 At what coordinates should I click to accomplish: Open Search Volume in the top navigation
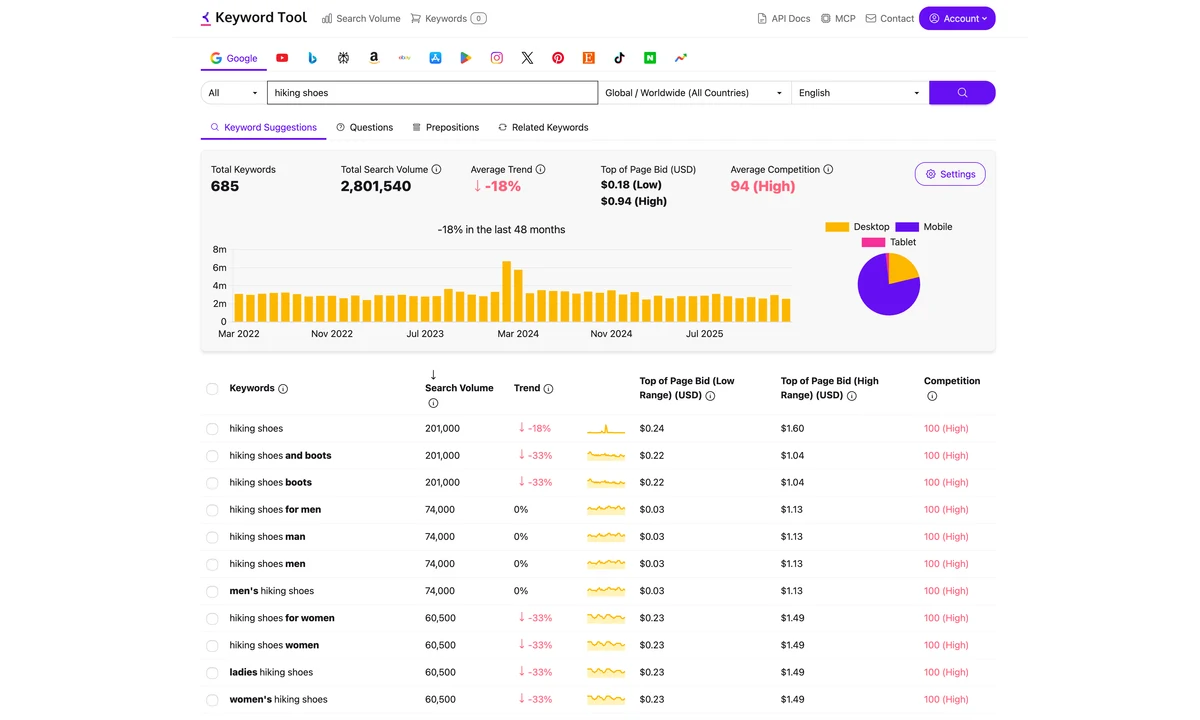tap(361, 18)
